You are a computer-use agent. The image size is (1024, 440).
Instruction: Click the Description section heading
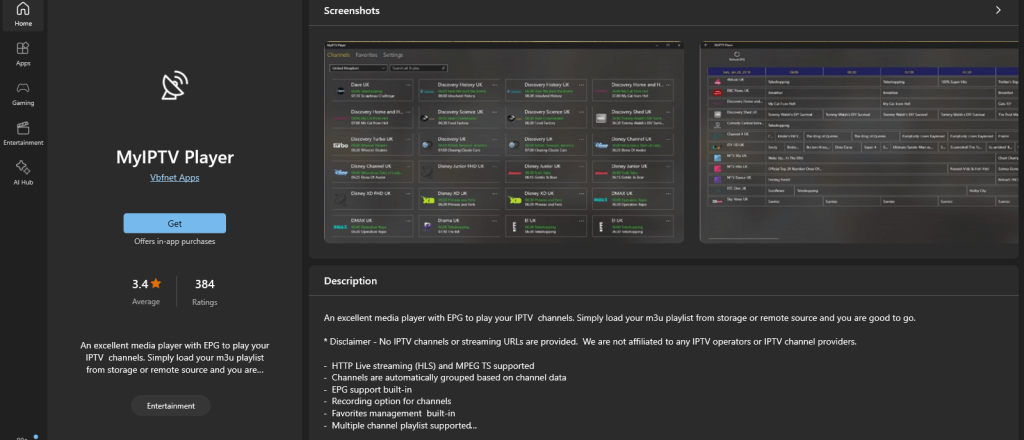click(351, 281)
